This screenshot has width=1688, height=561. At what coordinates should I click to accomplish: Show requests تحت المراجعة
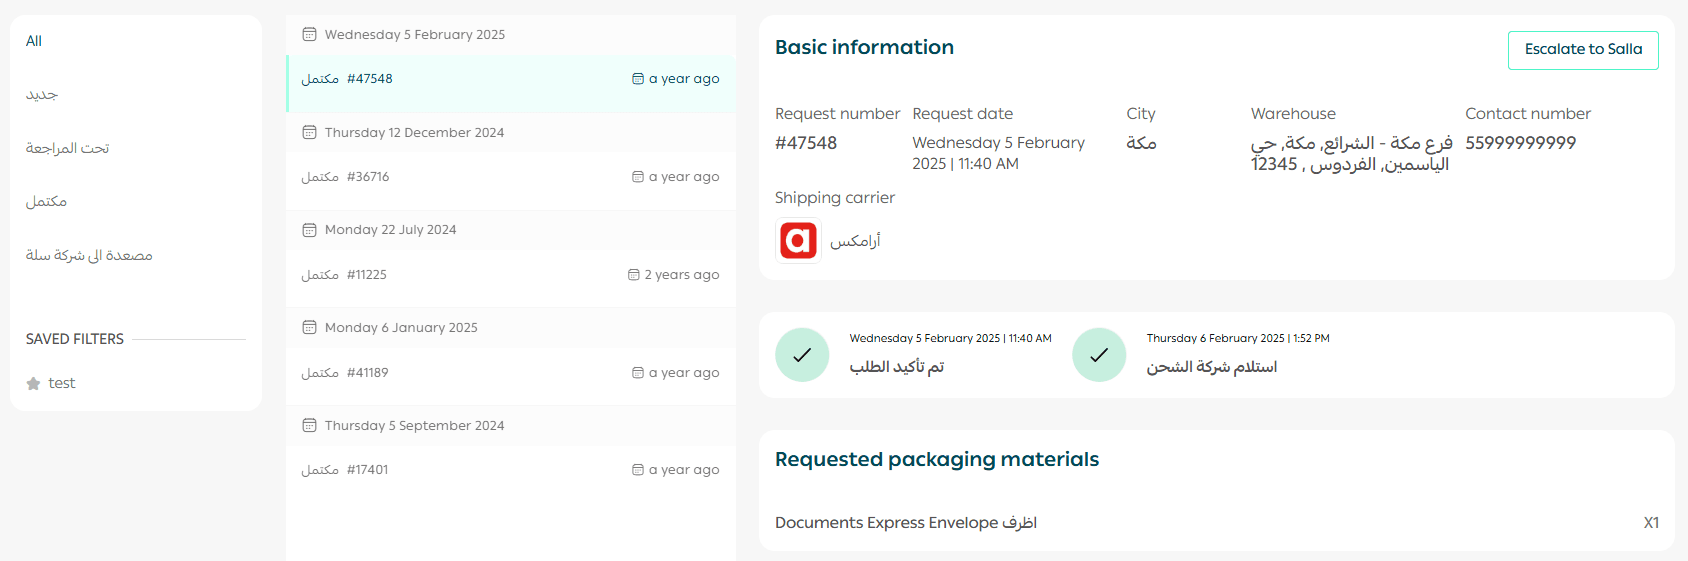click(x=68, y=148)
